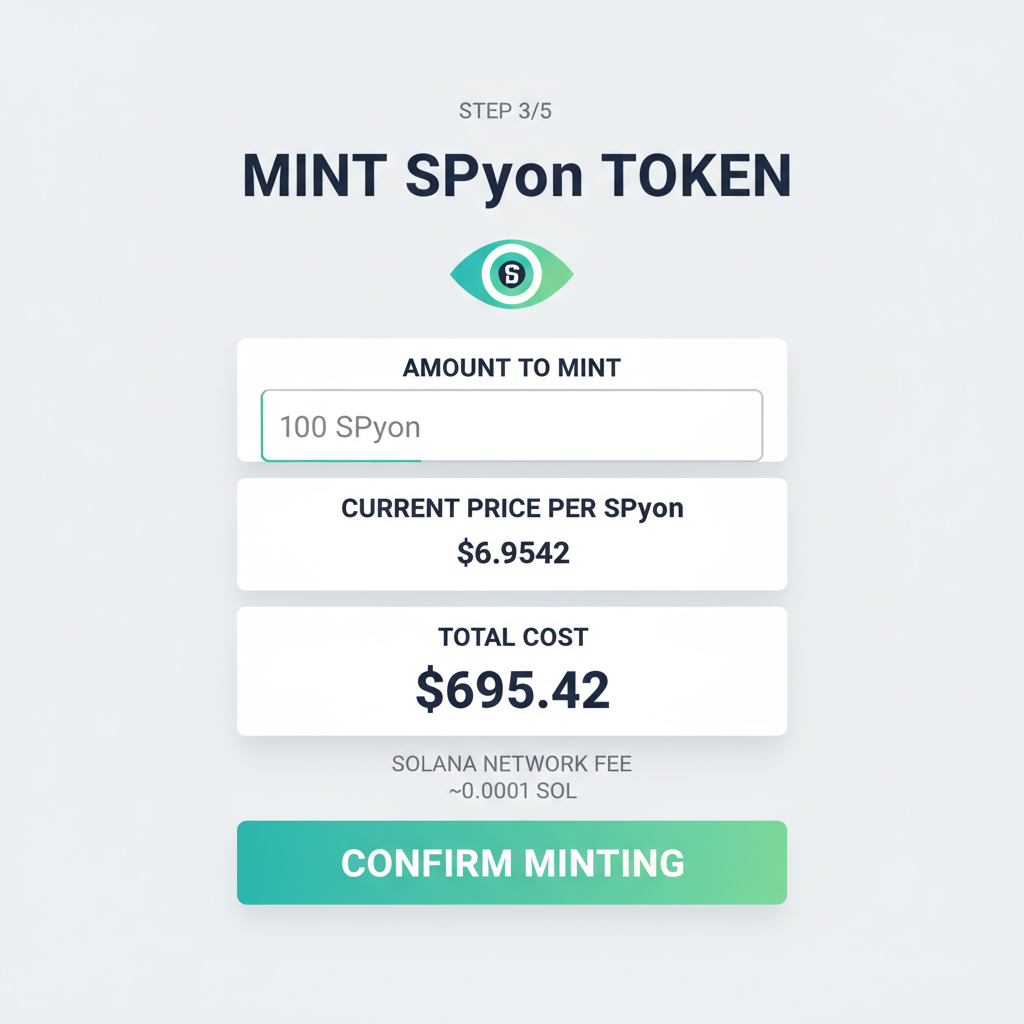Select the CURRENT PRICE PER SPyon card
The height and width of the screenshot is (1024, 1024).
click(x=512, y=533)
